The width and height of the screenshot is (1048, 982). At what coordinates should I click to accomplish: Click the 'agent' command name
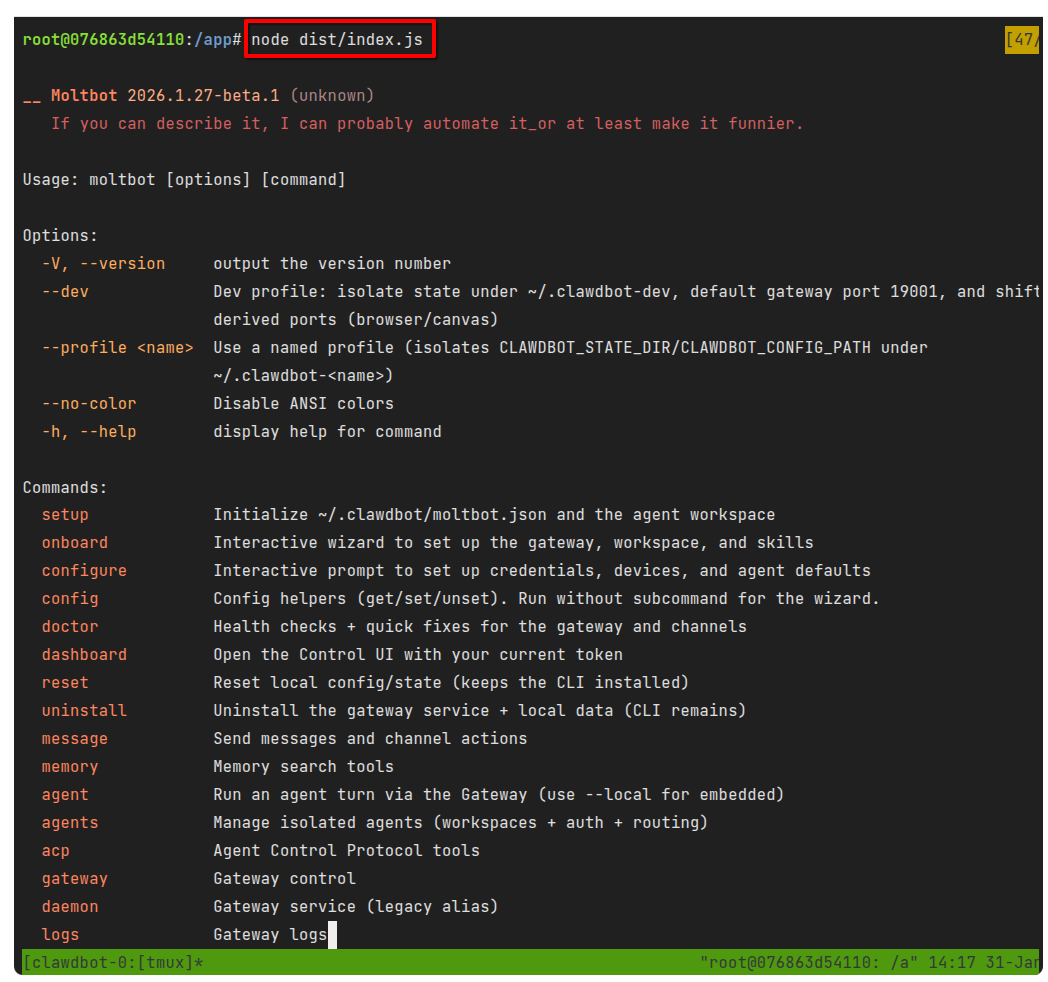click(66, 795)
